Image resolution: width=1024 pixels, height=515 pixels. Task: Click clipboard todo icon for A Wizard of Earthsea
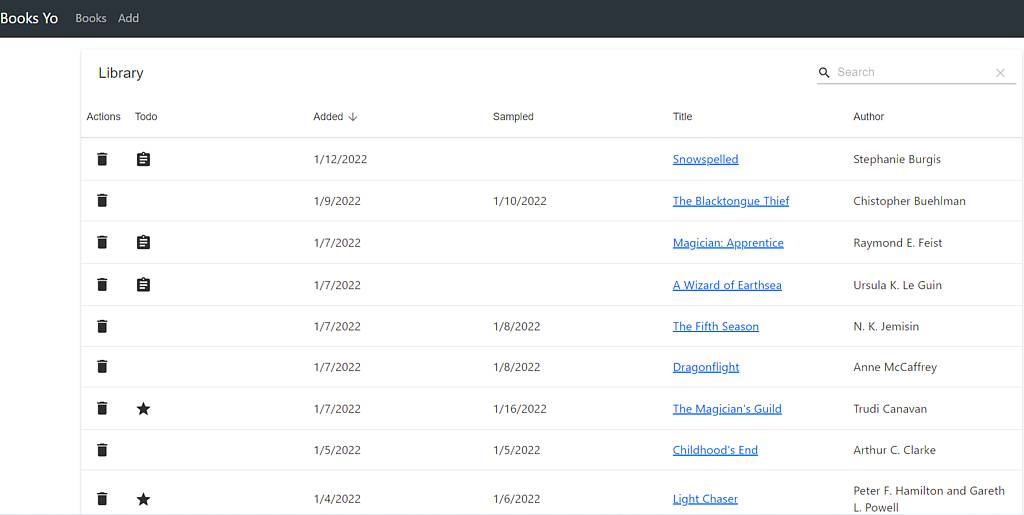click(x=144, y=285)
